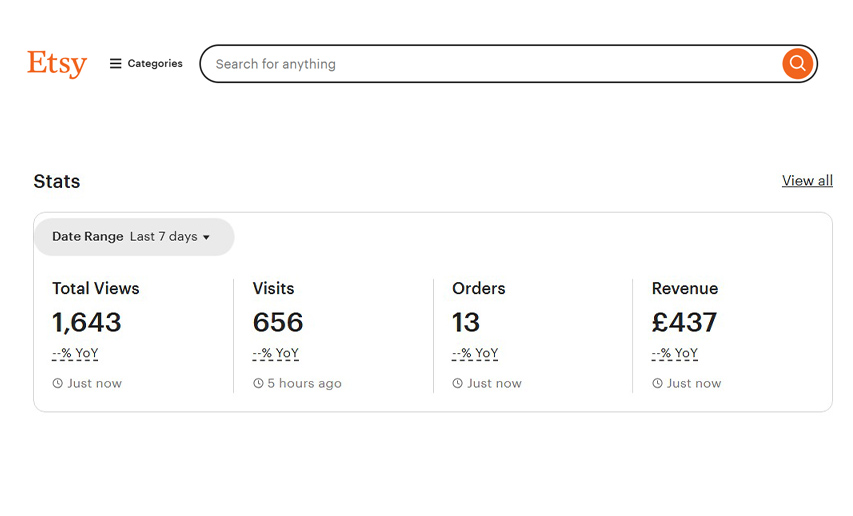
Task: Click the clock icon under Orders
Action: [x=458, y=383]
